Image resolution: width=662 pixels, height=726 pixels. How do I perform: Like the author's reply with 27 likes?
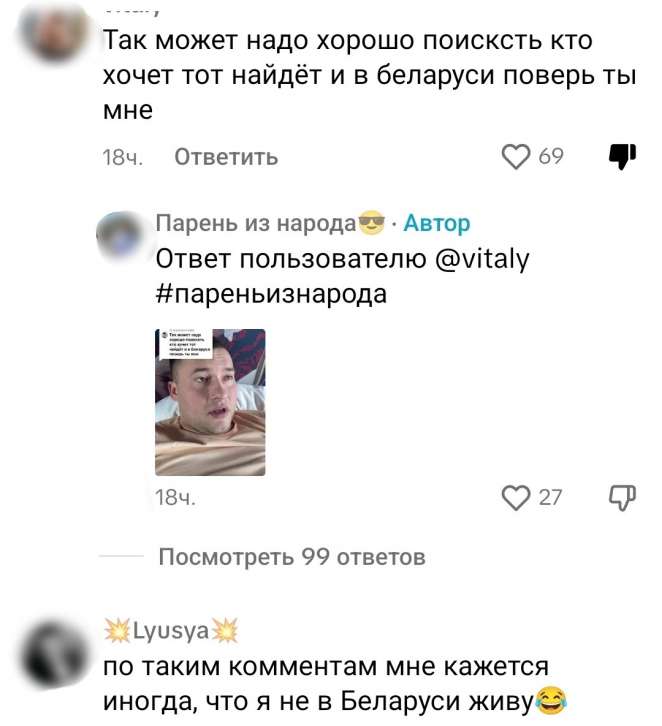pyautogui.click(x=516, y=498)
